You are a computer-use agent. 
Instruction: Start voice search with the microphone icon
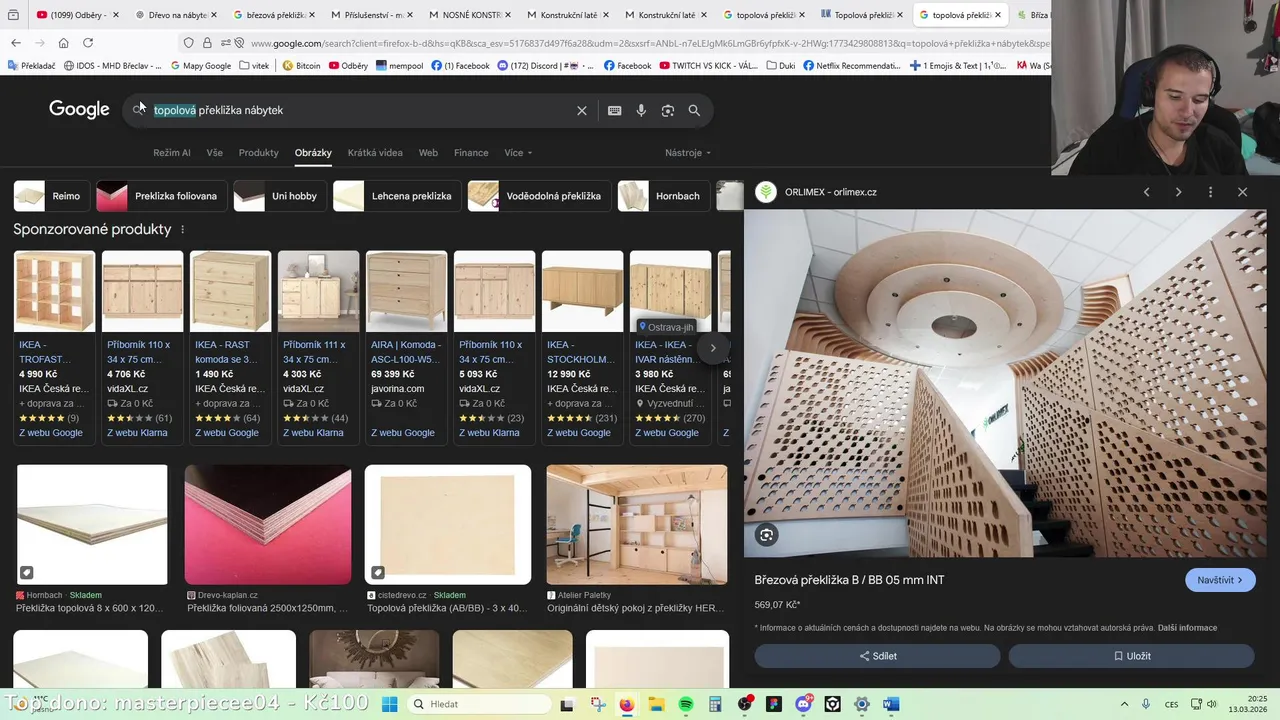click(641, 111)
